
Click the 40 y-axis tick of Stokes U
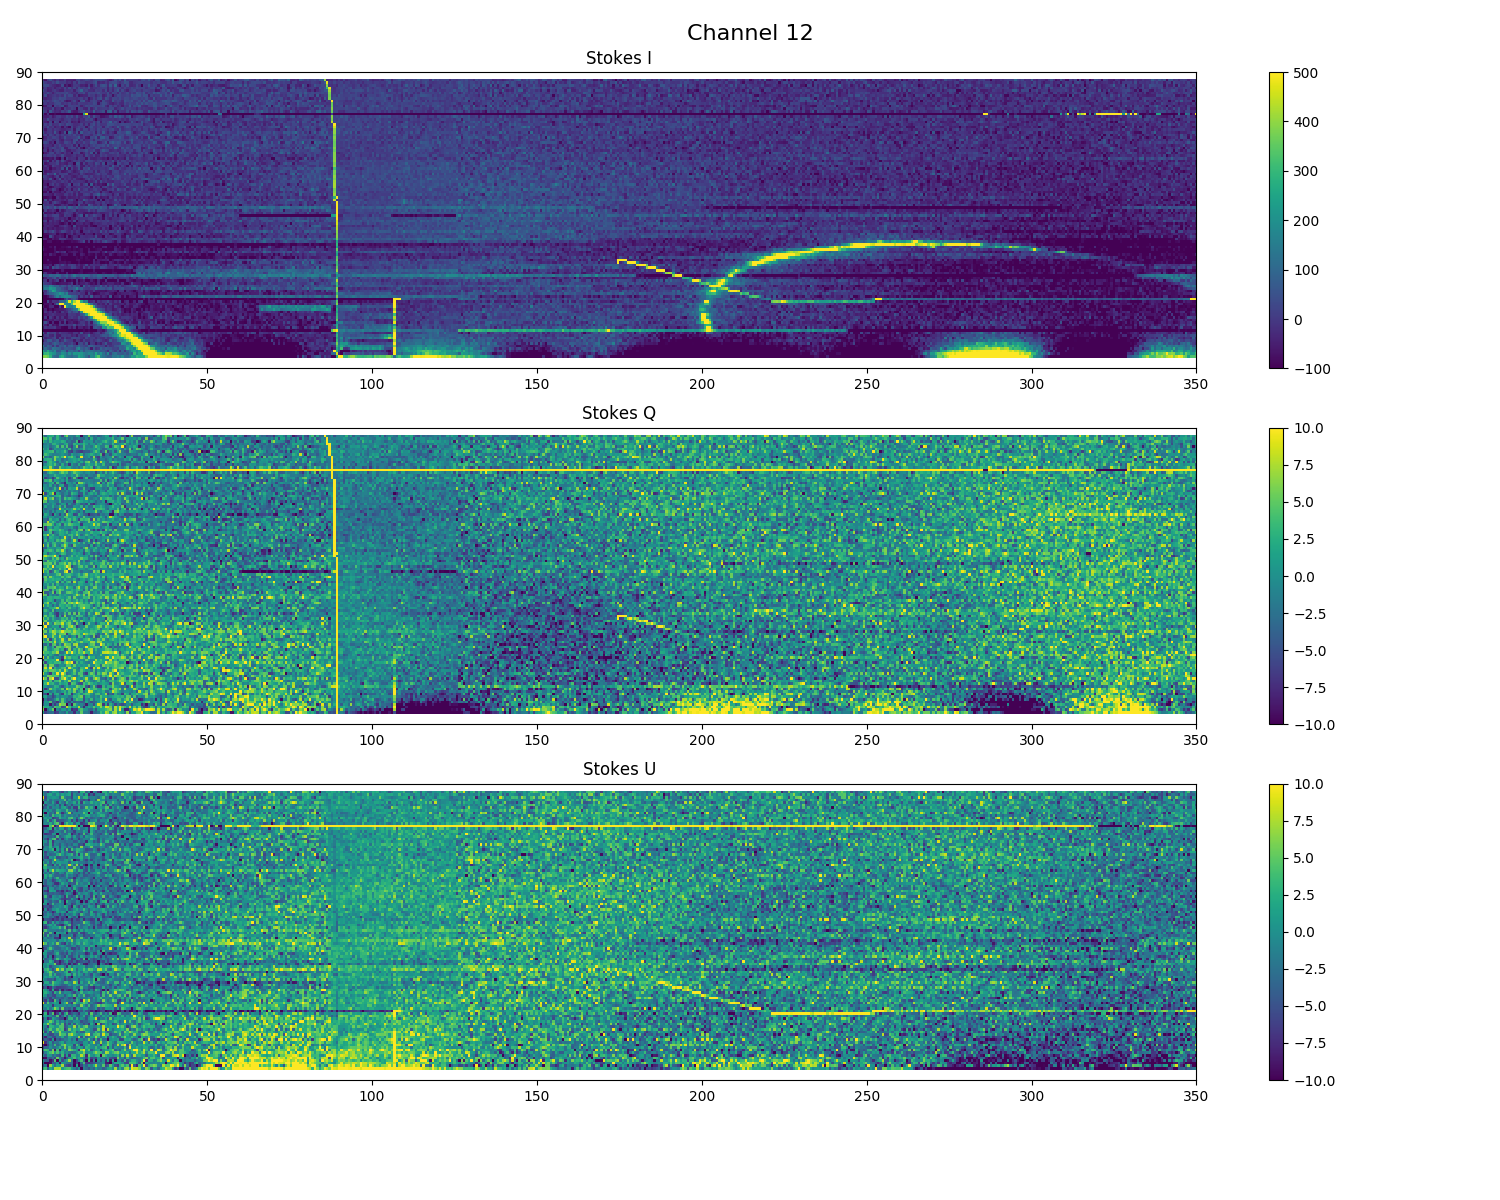pos(25,949)
